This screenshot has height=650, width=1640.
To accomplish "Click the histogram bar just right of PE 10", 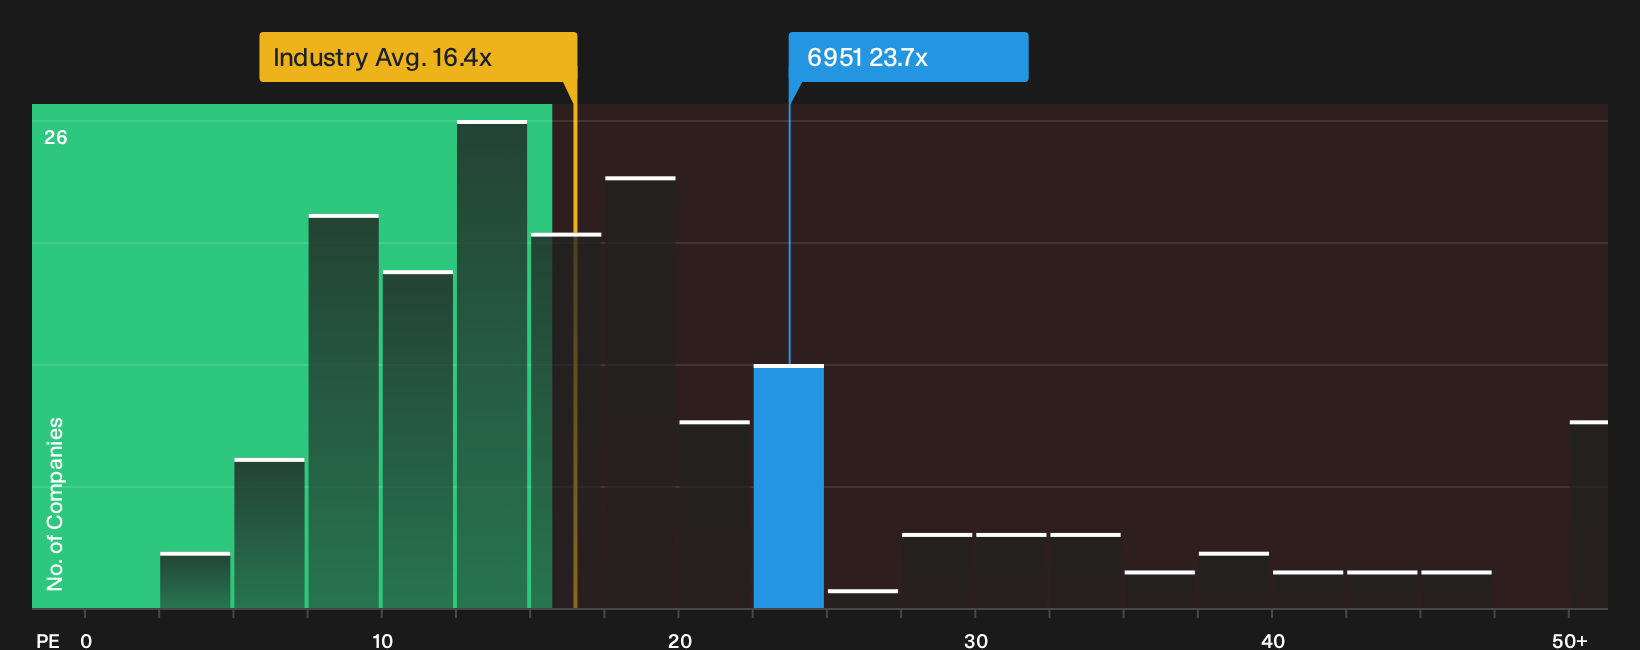I will [x=418, y=440].
